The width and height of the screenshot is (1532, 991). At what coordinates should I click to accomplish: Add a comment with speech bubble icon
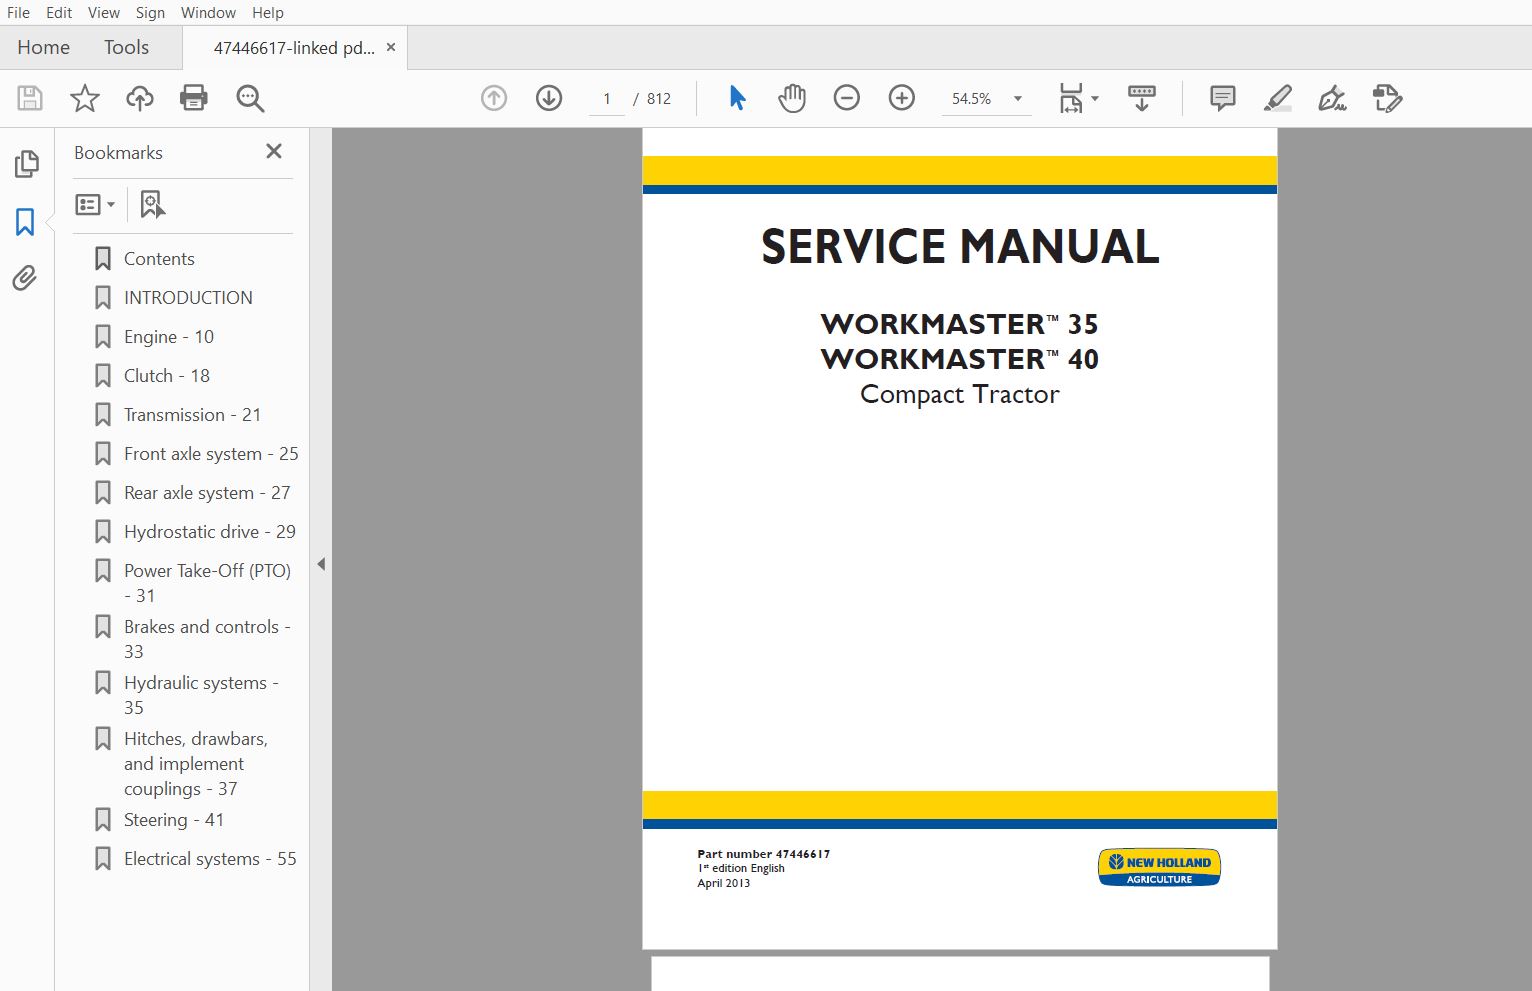click(x=1222, y=98)
